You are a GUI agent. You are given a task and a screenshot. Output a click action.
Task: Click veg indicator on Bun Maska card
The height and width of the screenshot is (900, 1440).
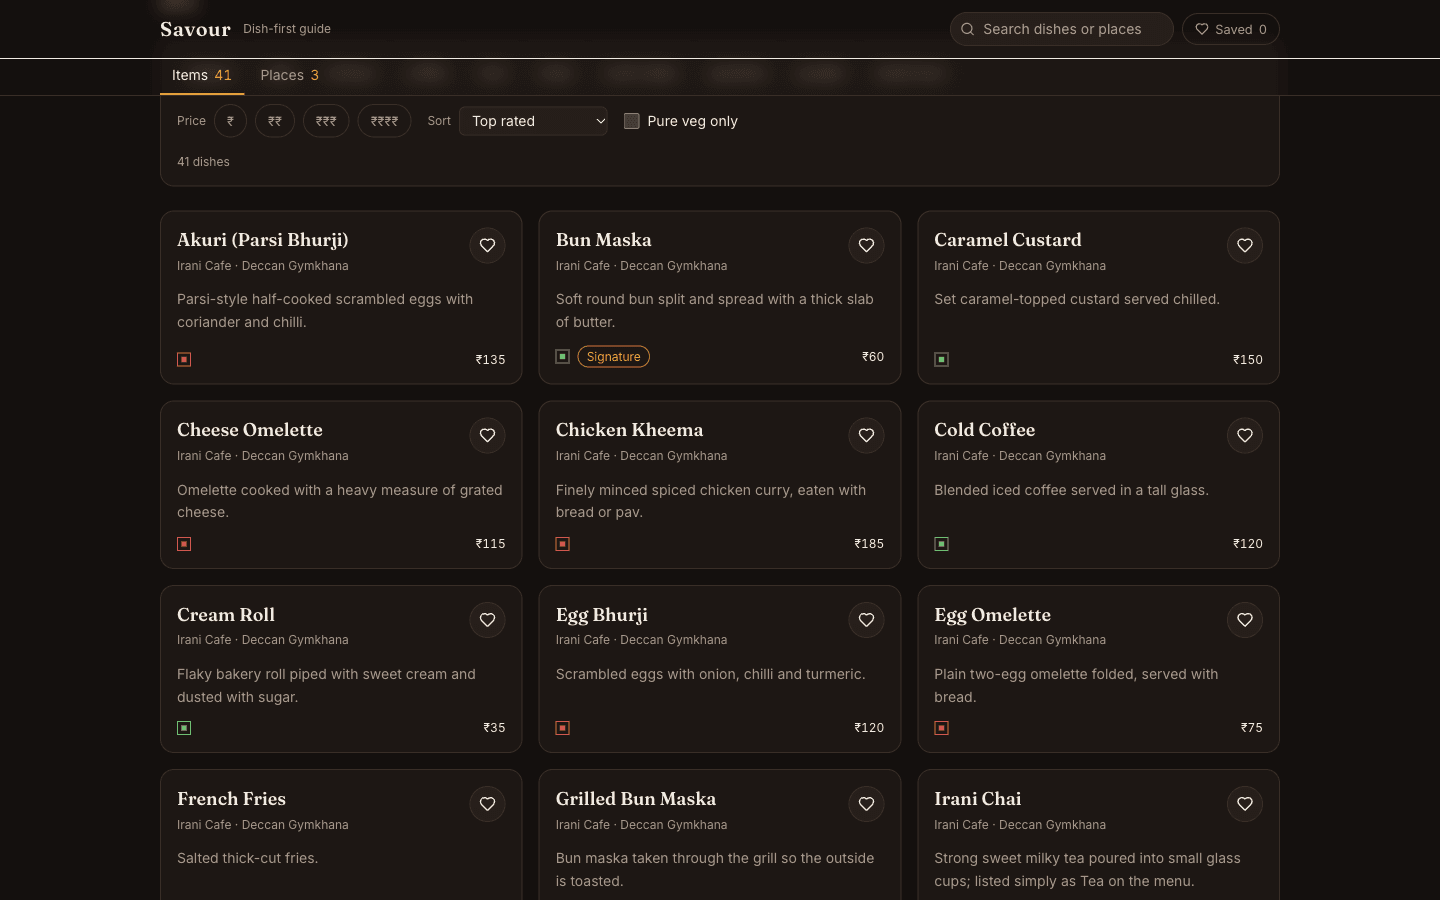tap(563, 357)
